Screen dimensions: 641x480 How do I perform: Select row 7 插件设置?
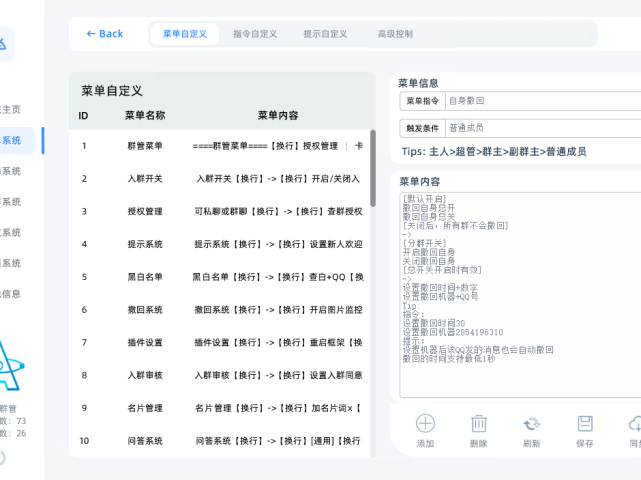point(220,342)
